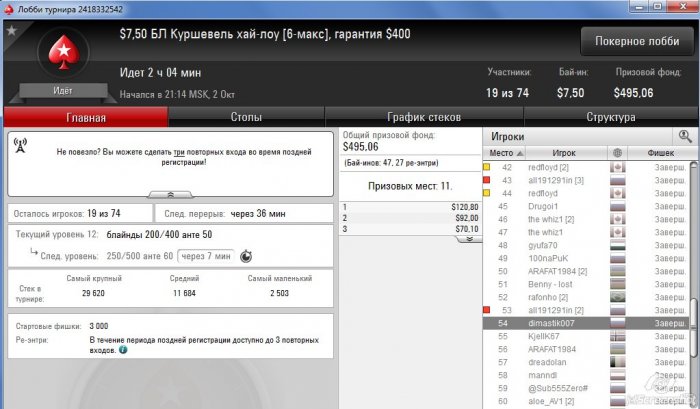Viewport: 700px width, 409px height.
Task: Click the Покерное лобби button
Action: click(x=637, y=41)
